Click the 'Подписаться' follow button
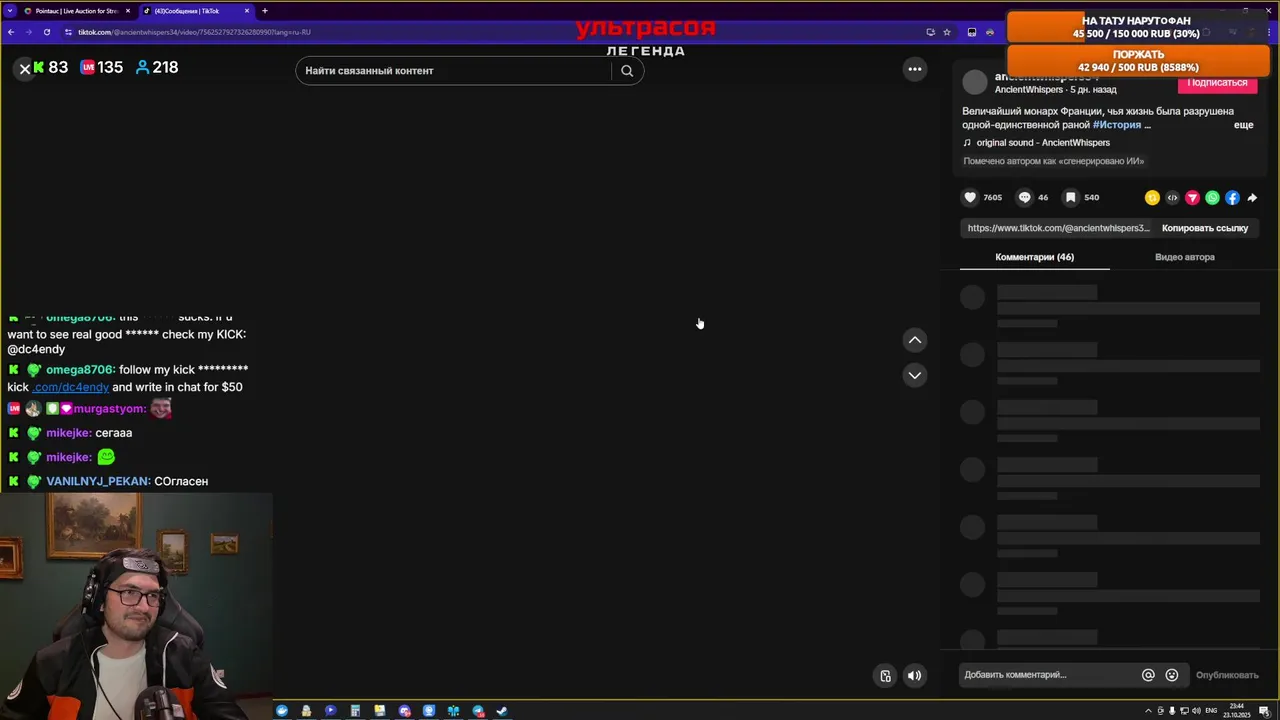 [x=1217, y=83]
